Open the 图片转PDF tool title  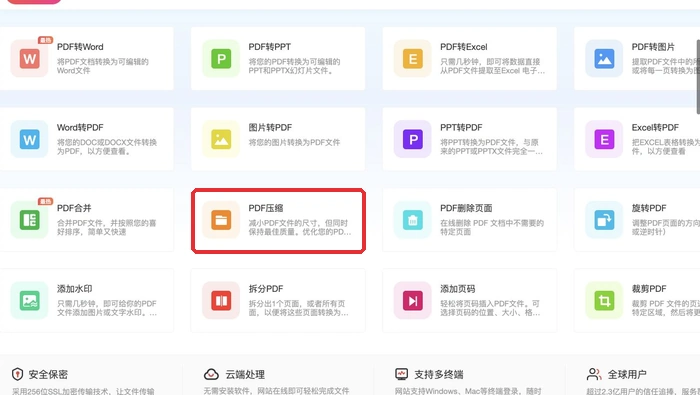click(270, 128)
